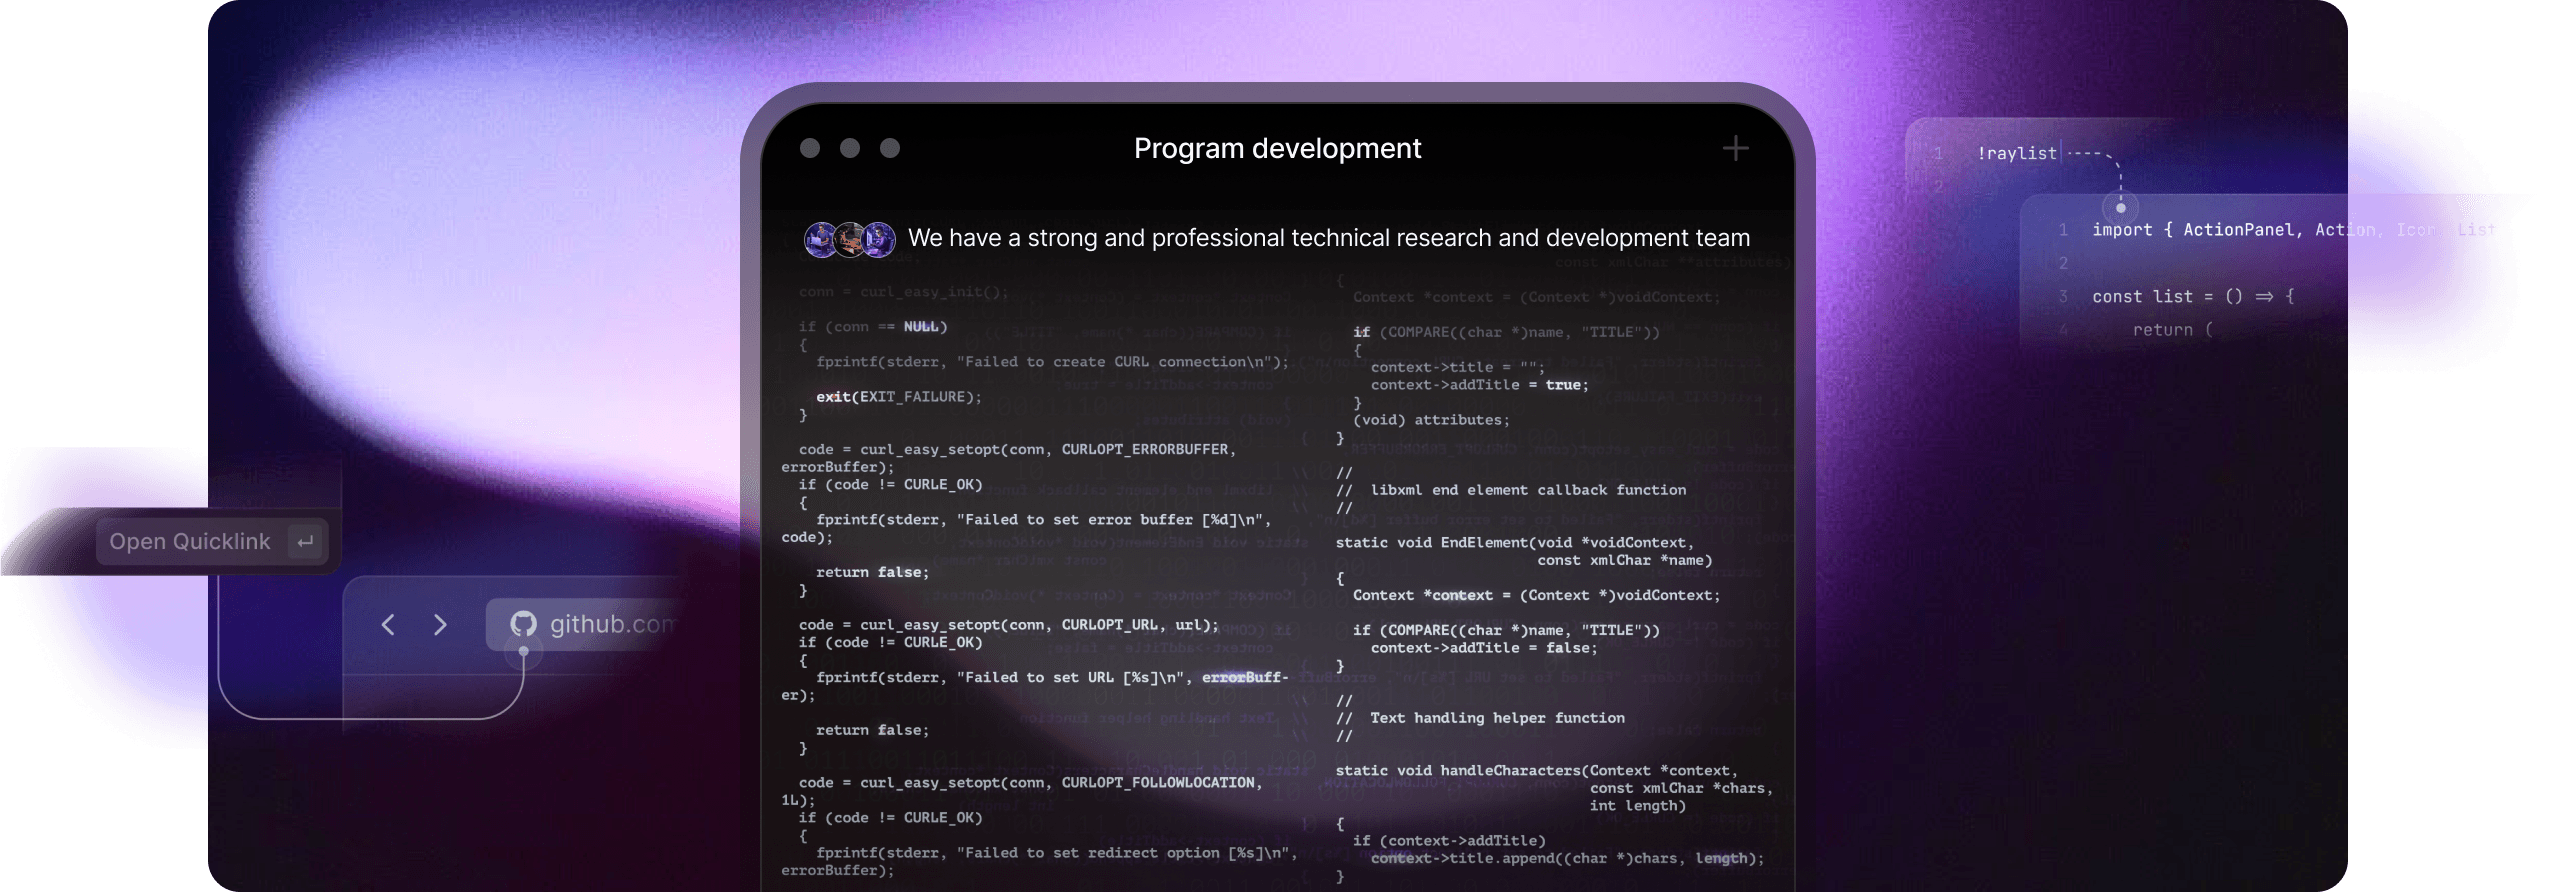This screenshot has width=2556, height=892.
Task: Click the Open Quicklink button
Action: [x=212, y=541]
